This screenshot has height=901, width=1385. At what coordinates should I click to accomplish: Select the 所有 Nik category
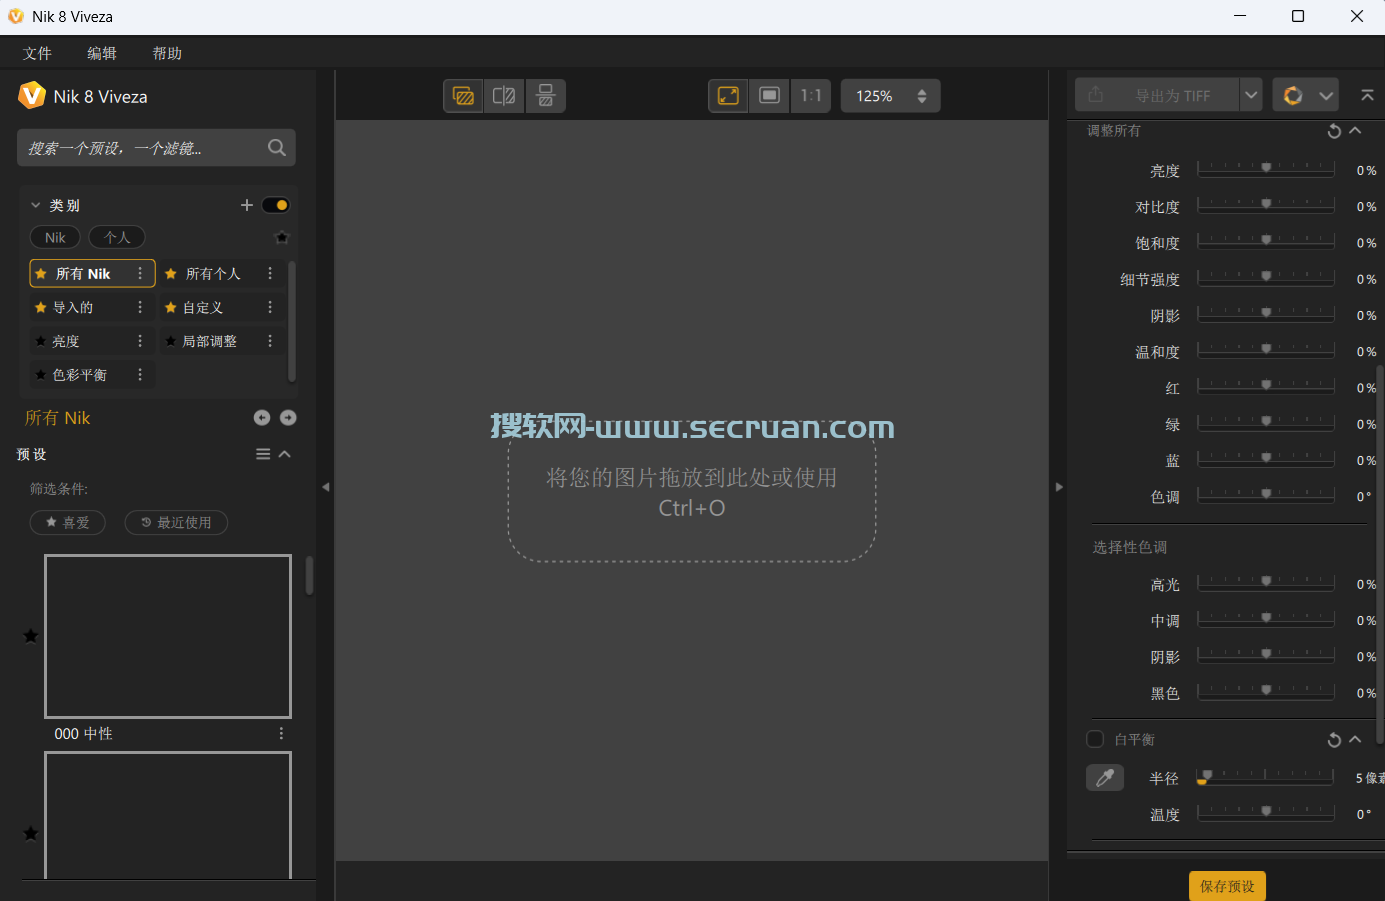click(x=93, y=273)
